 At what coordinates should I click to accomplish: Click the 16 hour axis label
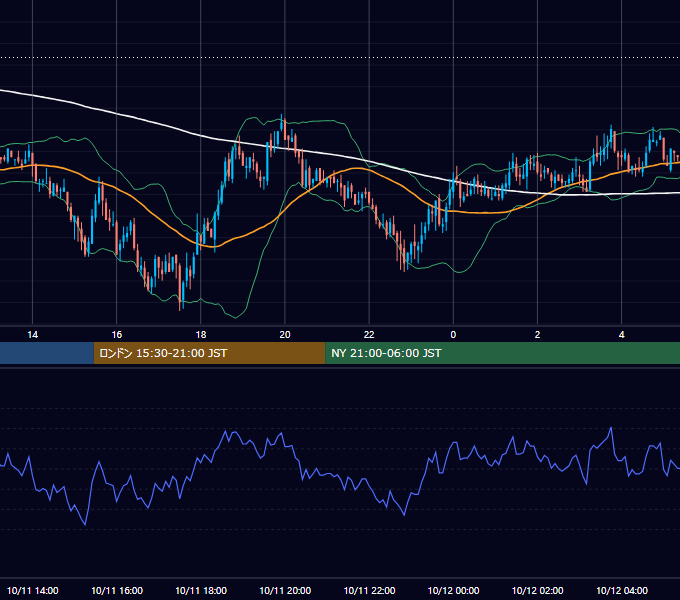(117, 335)
